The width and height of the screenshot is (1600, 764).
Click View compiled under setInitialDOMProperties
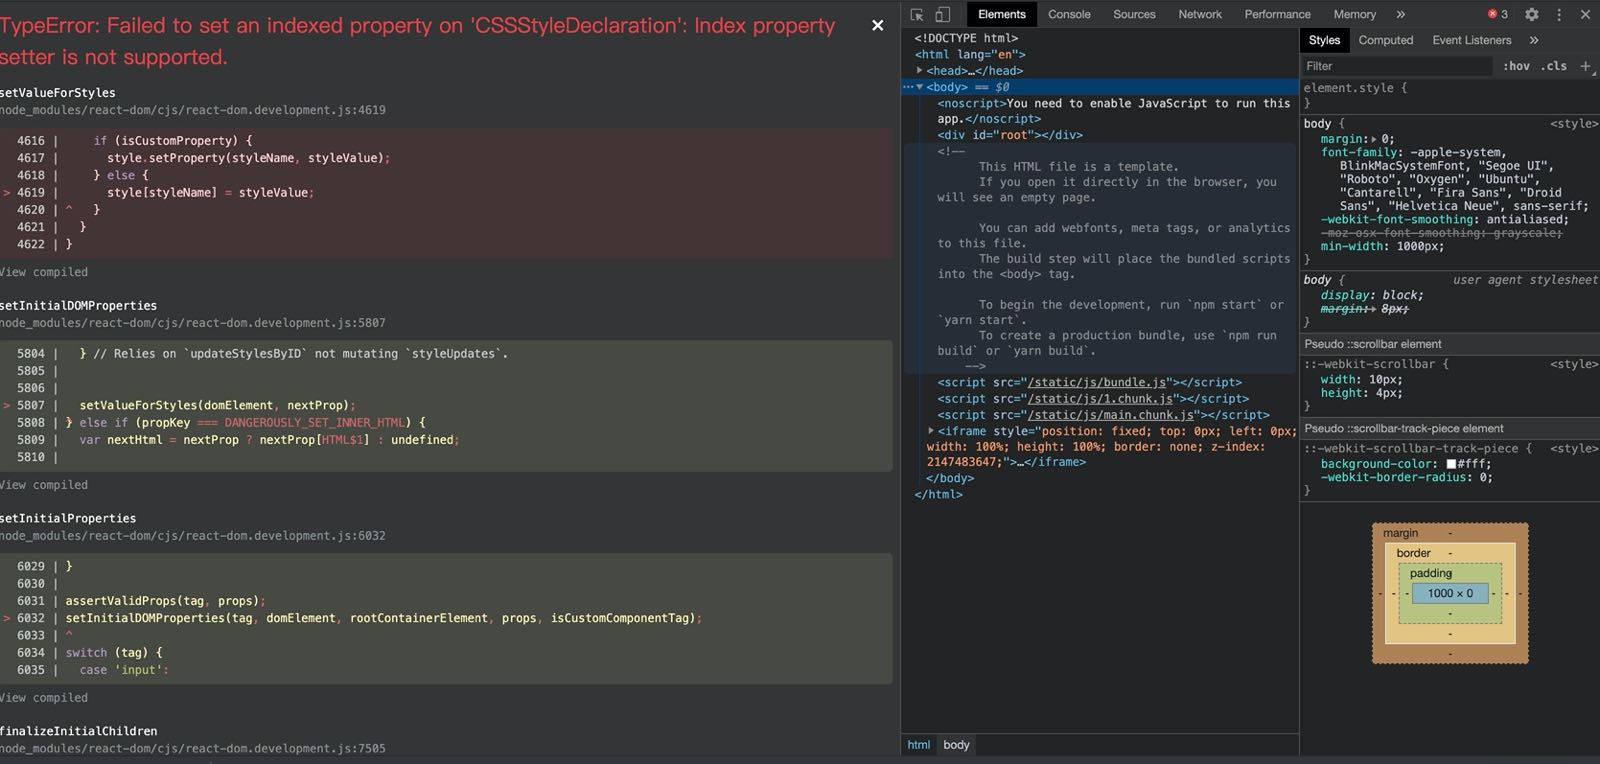(44, 485)
